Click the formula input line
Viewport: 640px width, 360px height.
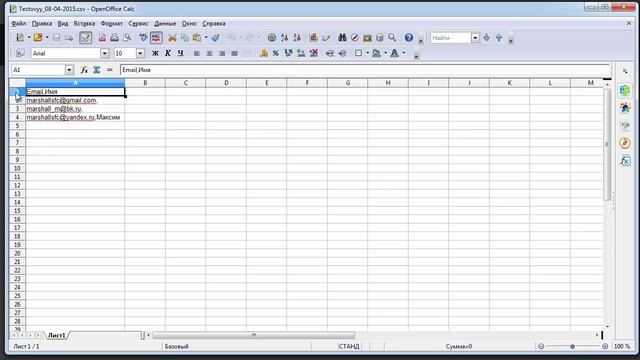coord(365,70)
